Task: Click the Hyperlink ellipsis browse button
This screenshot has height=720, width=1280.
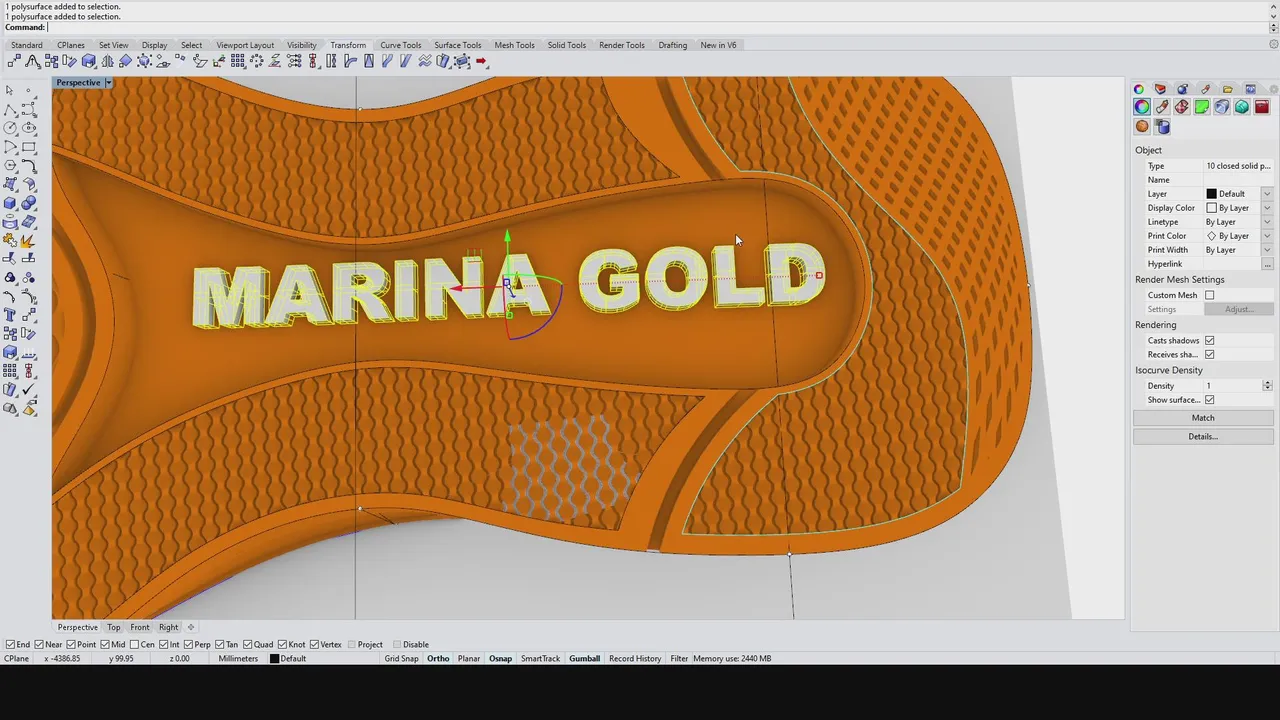Action: click(1267, 264)
